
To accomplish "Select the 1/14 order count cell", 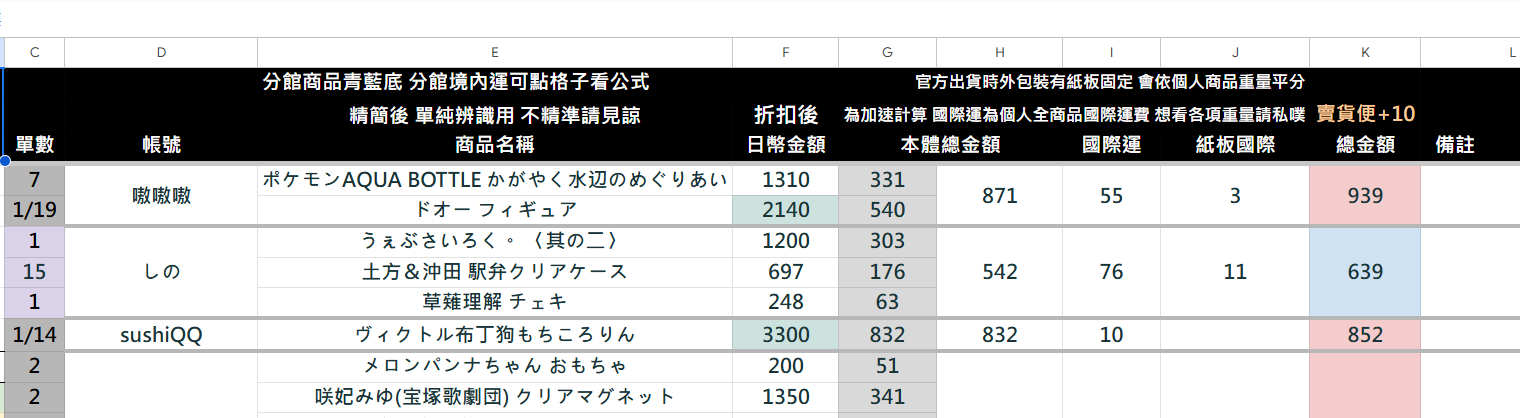I will coord(35,335).
